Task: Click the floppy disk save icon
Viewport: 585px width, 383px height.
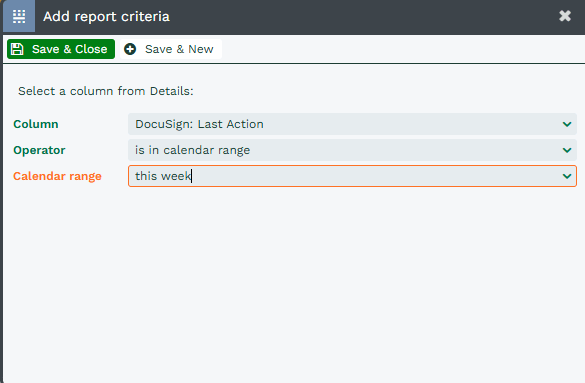Action: 17,49
